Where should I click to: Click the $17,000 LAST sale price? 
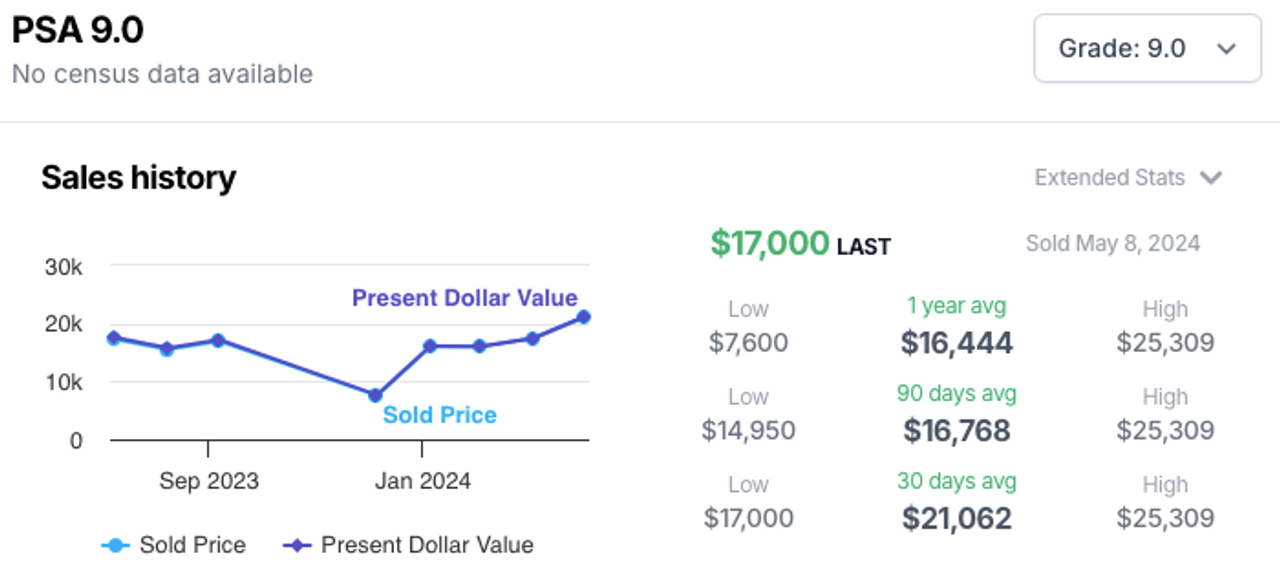(x=800, y=243)
